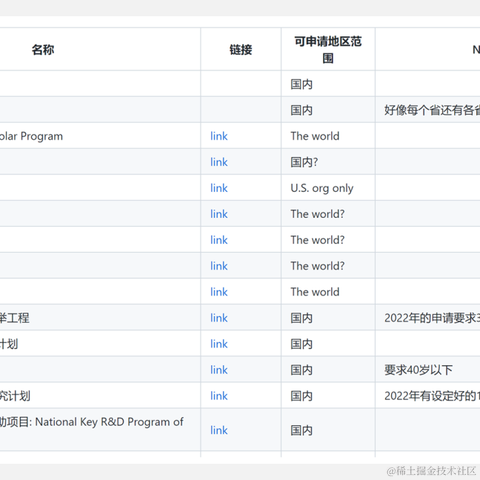Screen dimensions: 480x480
Task: Click the 链接 column header
Action: [x=241, y=50]
